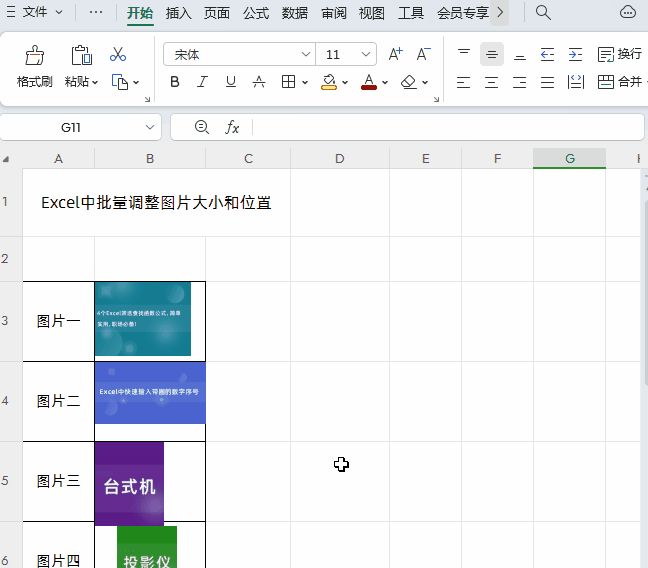Screen dimensions: 648x568
Task: Decrease indent icon
Action: pos(547,54)
